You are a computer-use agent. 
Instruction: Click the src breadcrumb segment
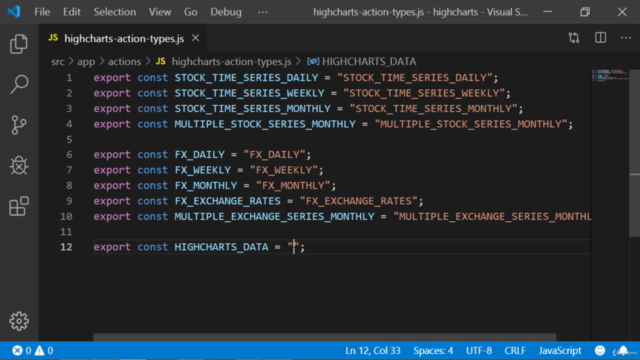coord(58,62)
